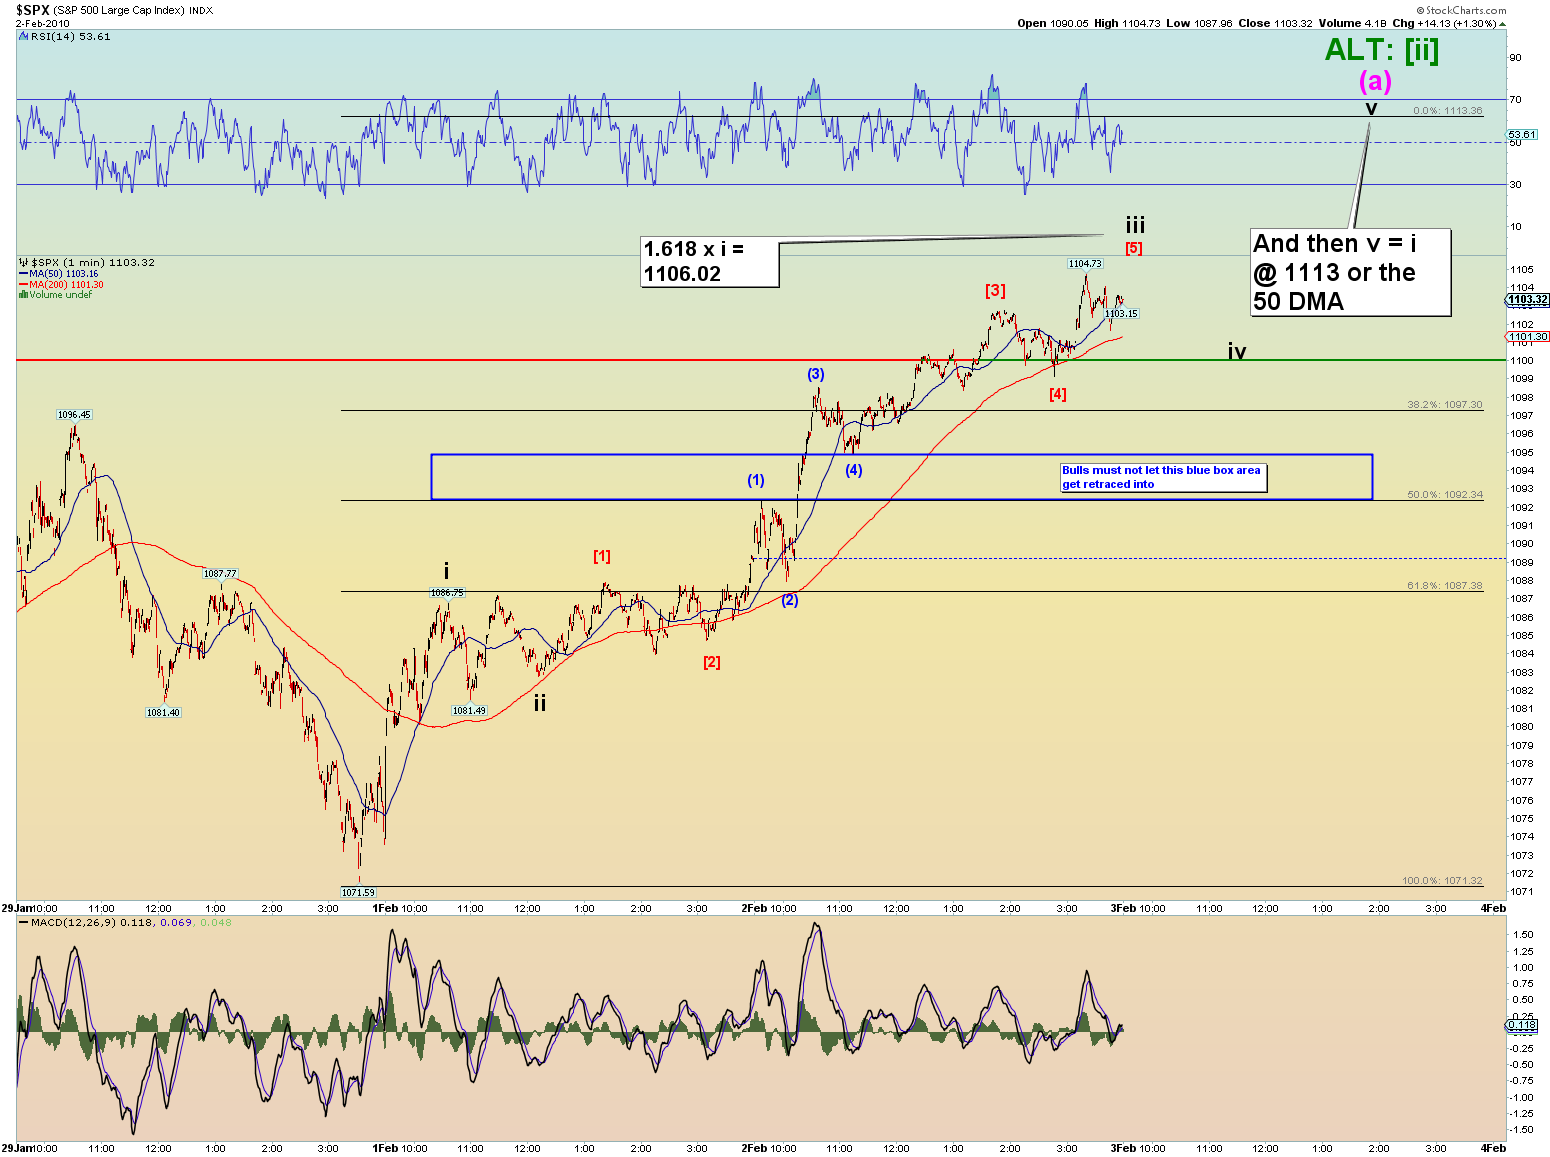Click the 1103.15 price tag near last bars
The image size is (1550, 1157).
[1121, 314]
